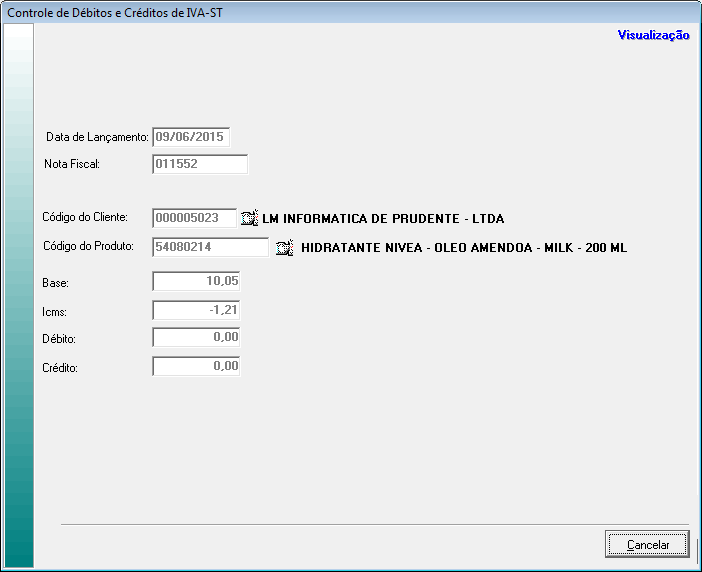This screenshot has height=572, width=702.
Task: Click the HIDRATANTE NIVEA product description
Action: (x=463, y=247)
